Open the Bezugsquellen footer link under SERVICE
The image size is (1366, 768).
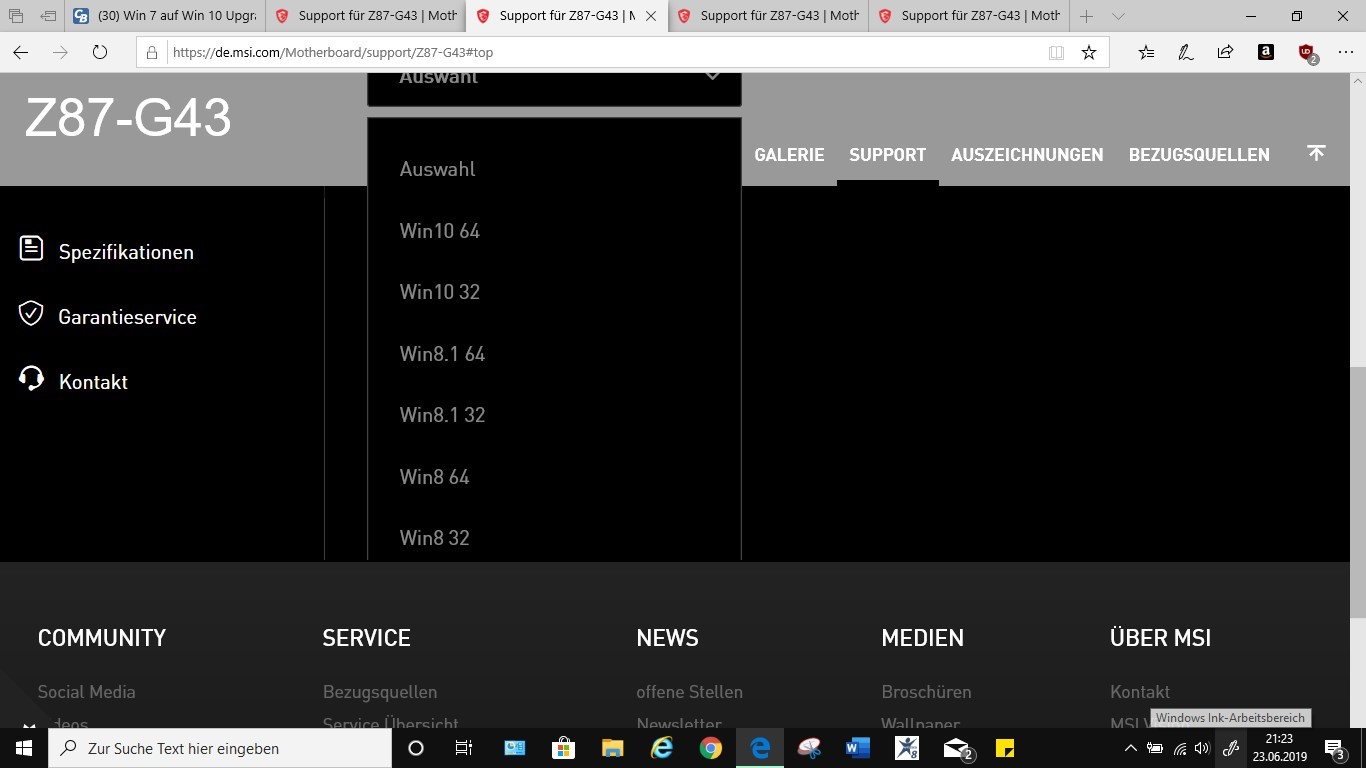point(380,692)
